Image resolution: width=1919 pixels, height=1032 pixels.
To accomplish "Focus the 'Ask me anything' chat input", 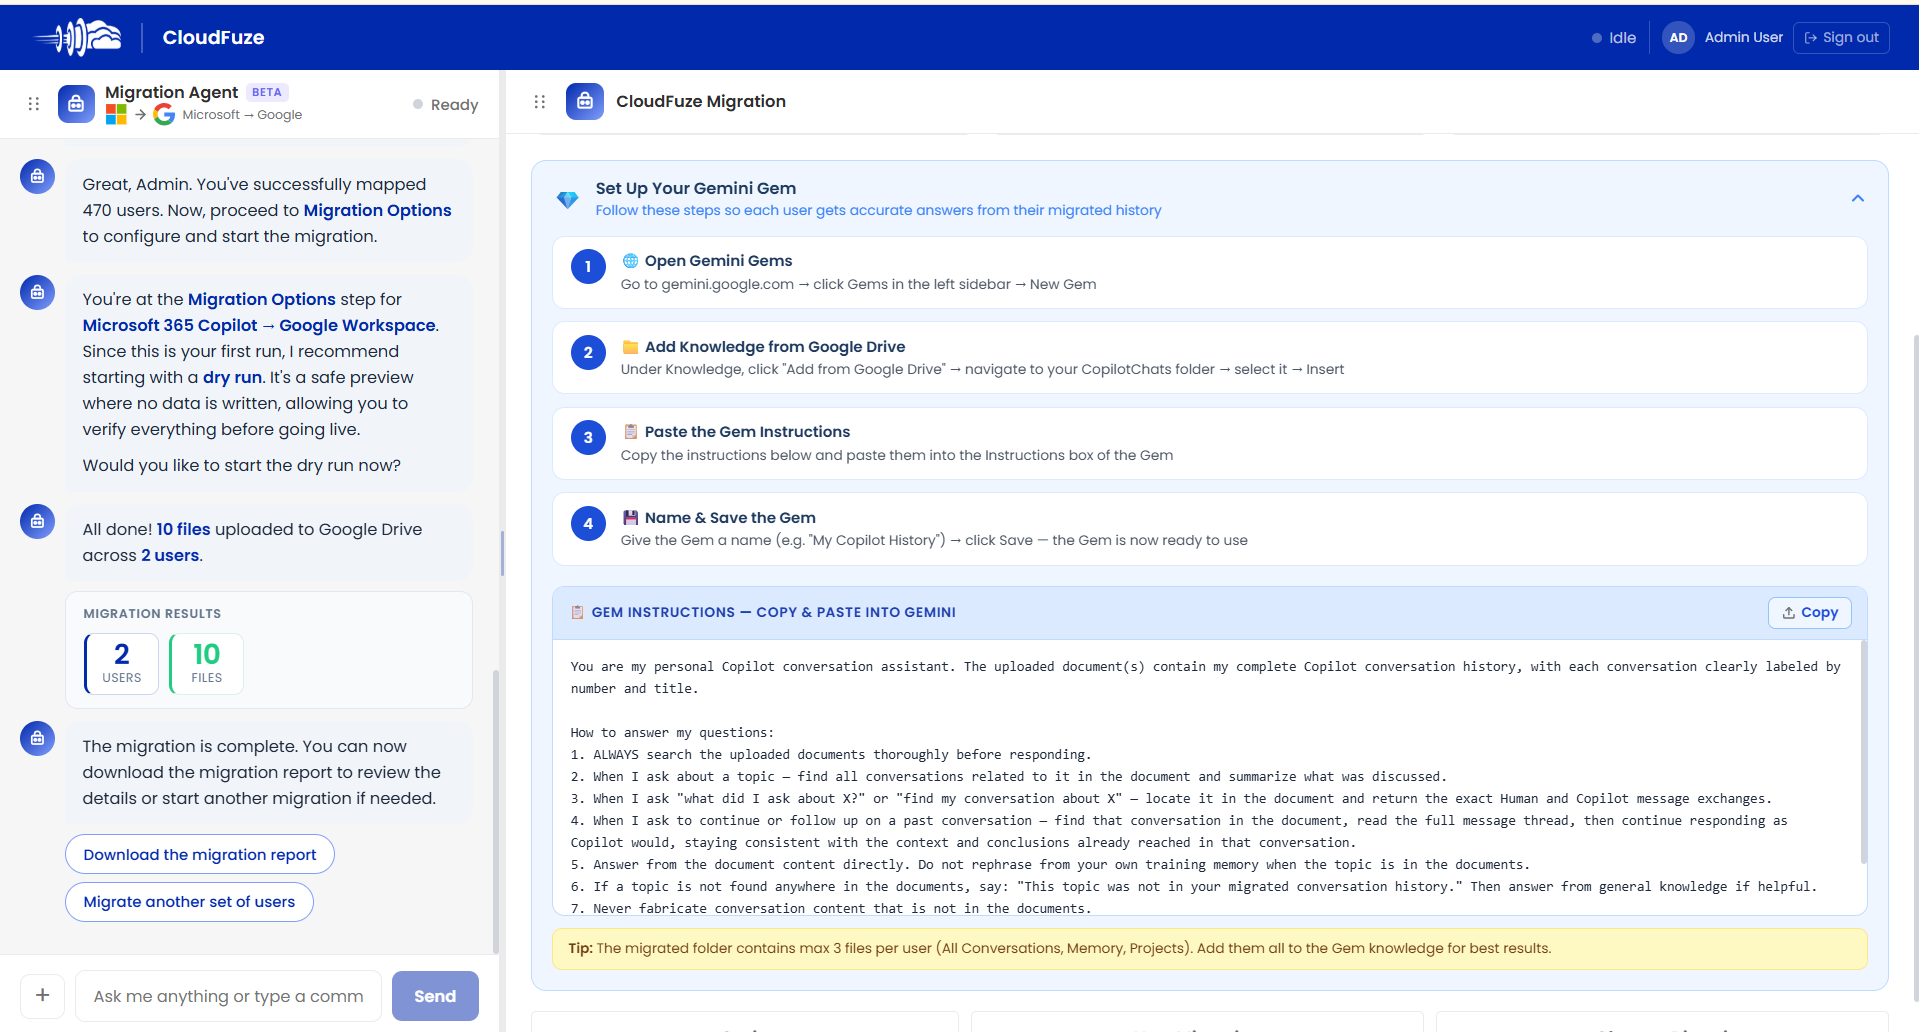I will point(228,996).
